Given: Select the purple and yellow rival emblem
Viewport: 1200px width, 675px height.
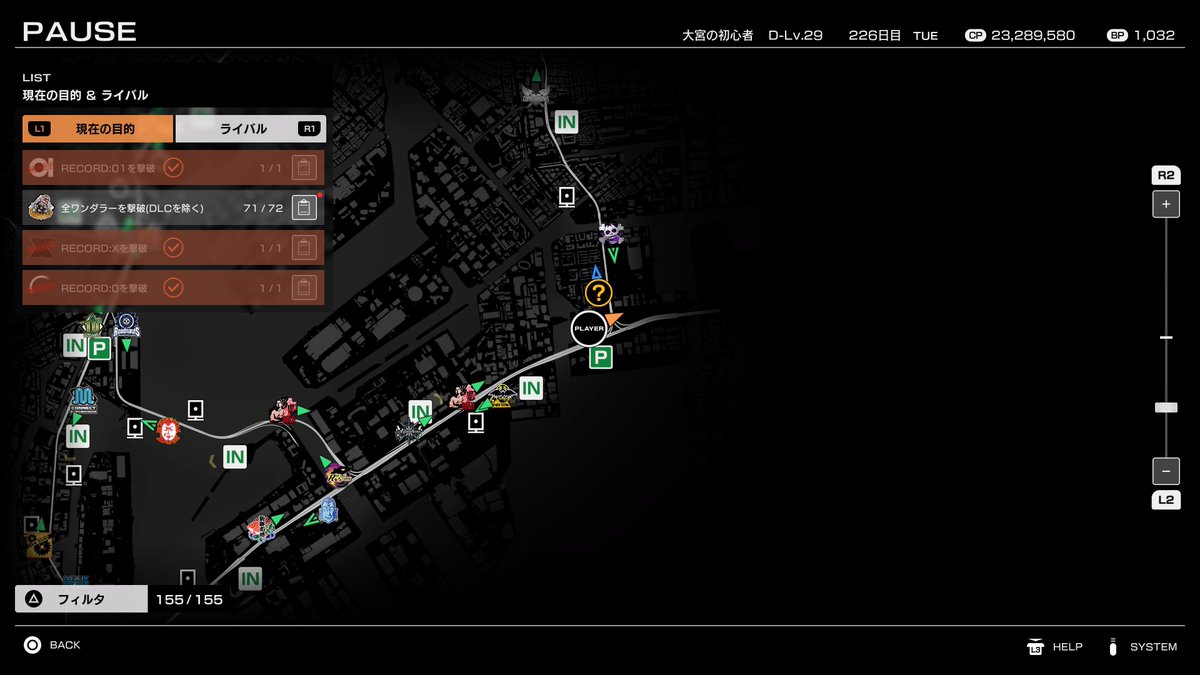Looking at the screenshot, I should coord(340,477).
